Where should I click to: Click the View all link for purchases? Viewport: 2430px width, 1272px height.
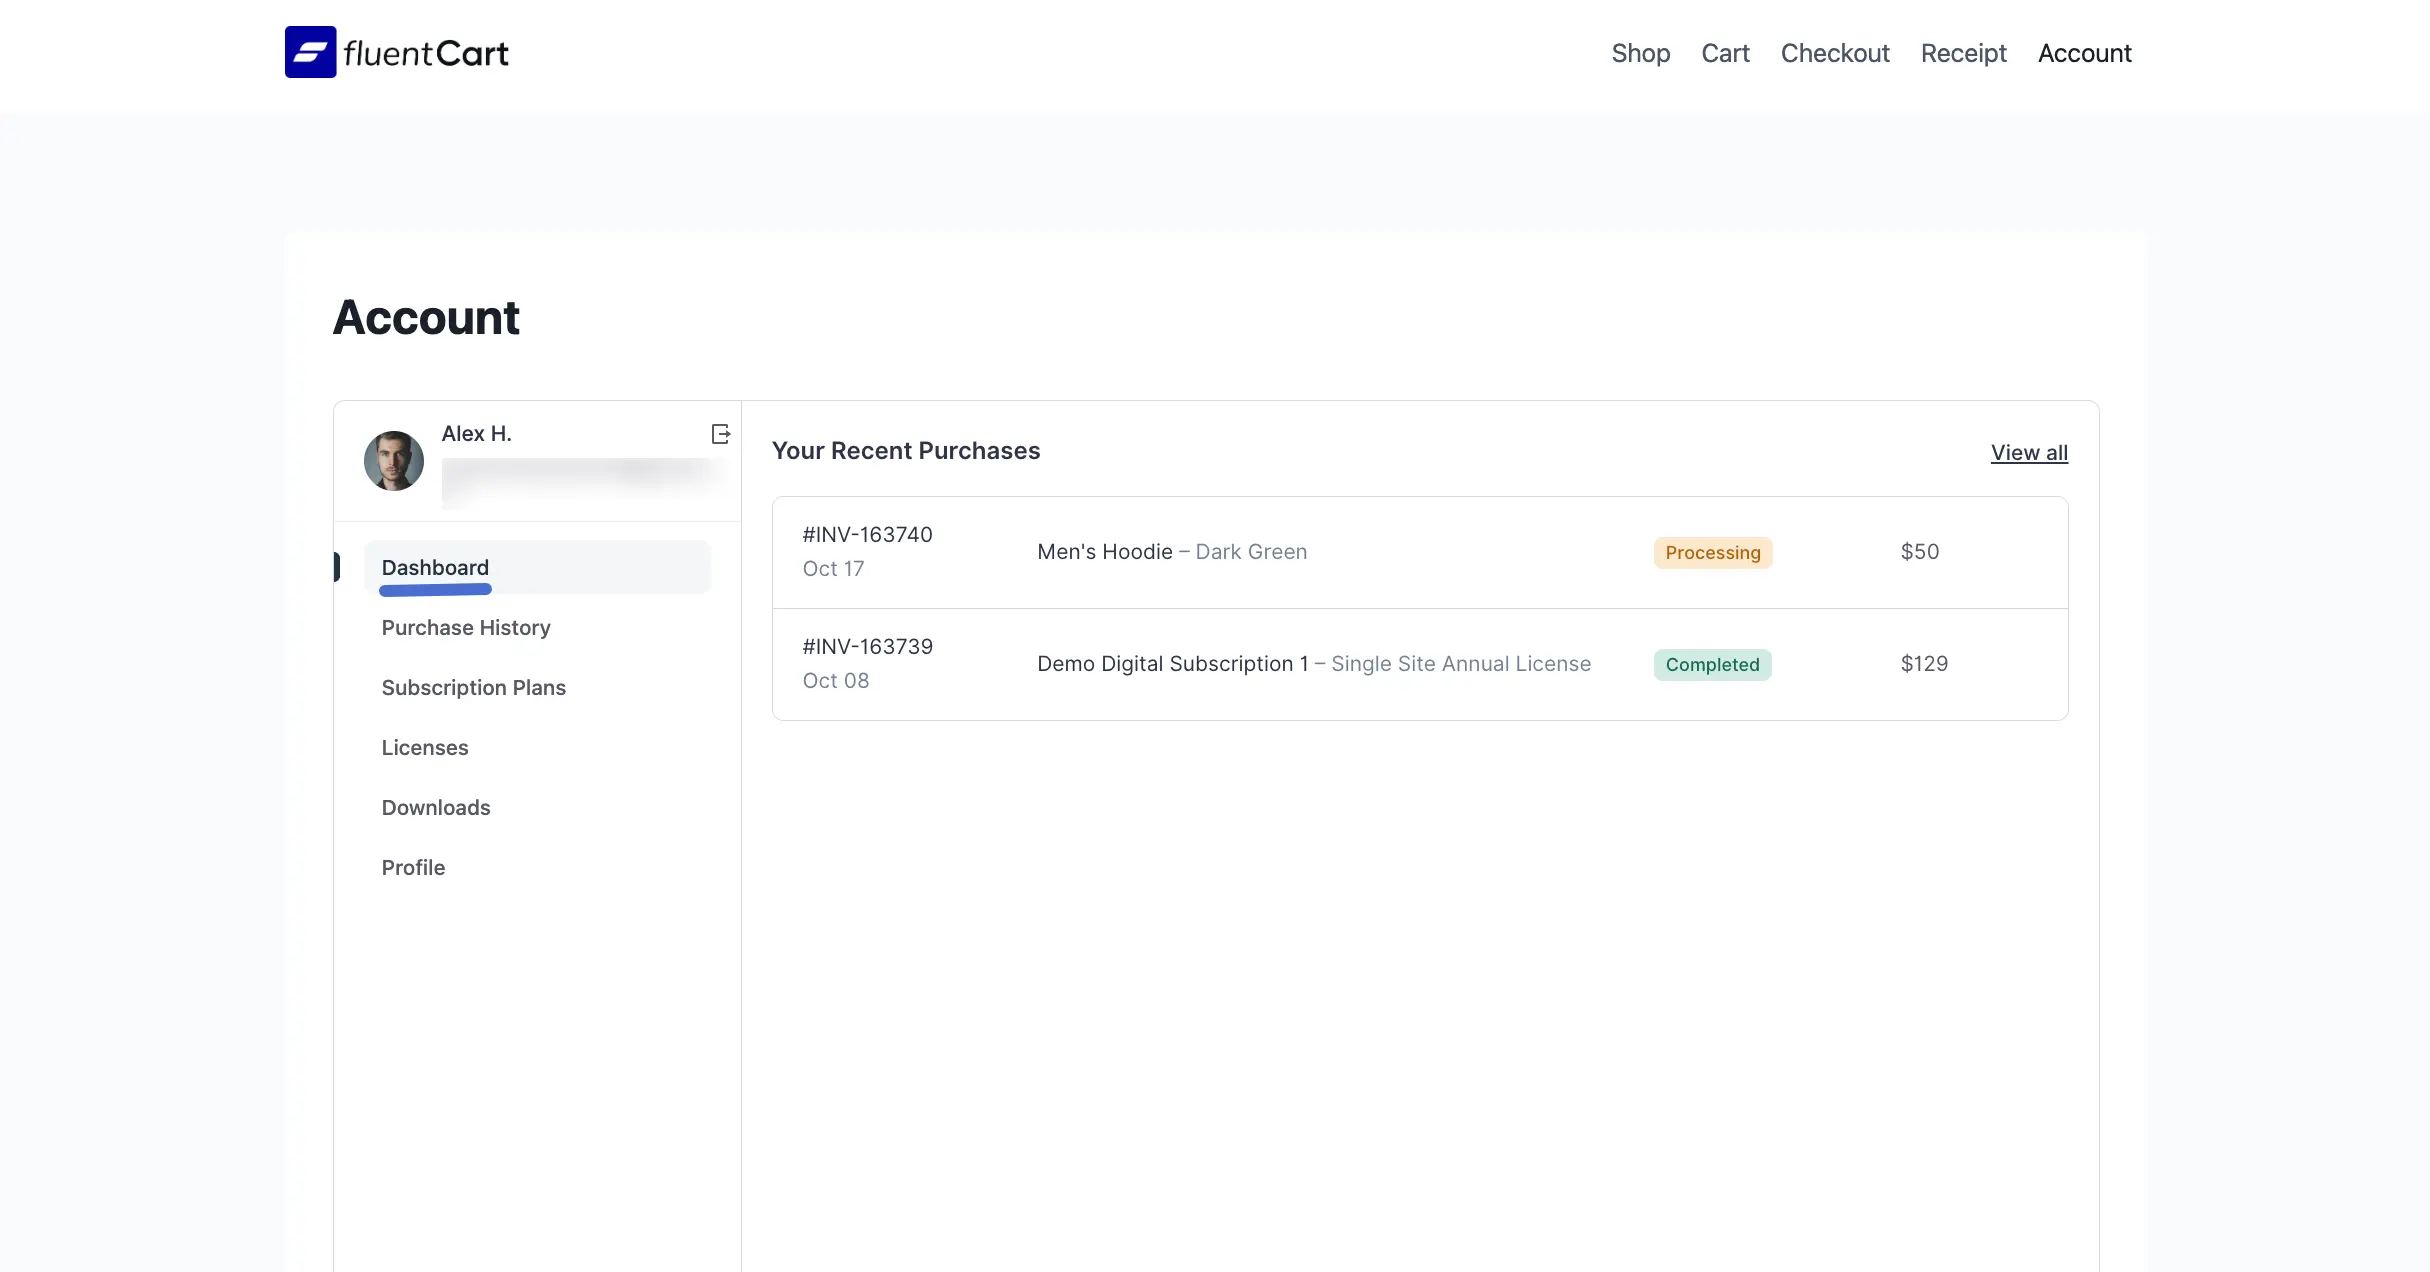coord(2029,452)
